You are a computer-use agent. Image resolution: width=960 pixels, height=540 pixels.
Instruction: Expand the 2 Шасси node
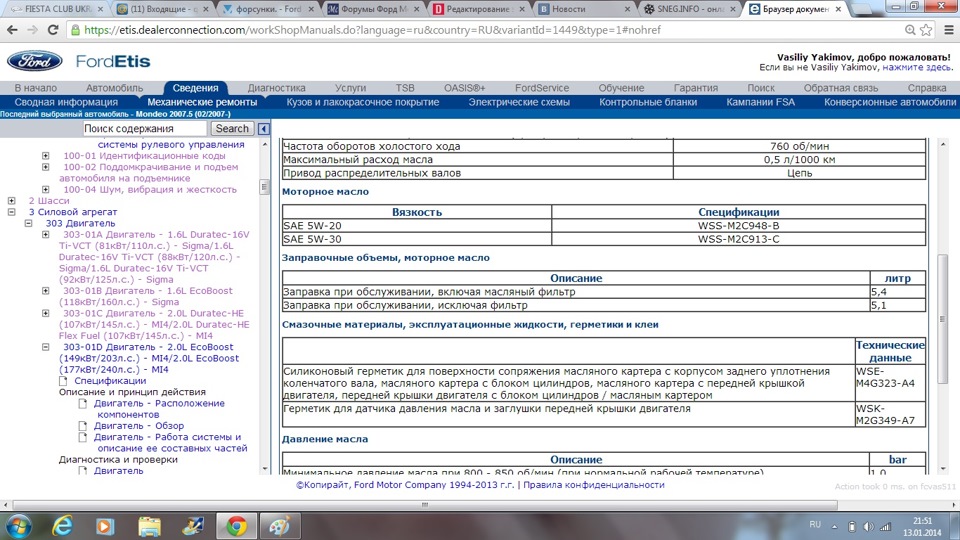pyautogui.click(x=11, y=200)
